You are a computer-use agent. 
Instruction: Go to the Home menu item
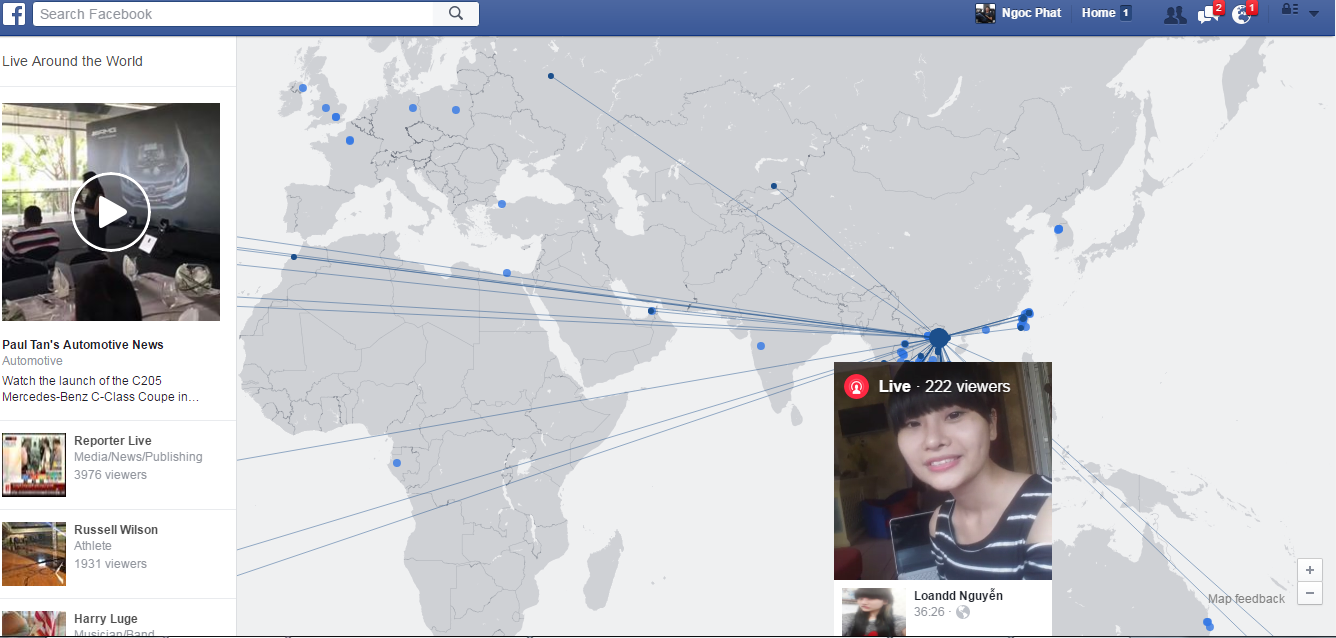coord(1096,13)
